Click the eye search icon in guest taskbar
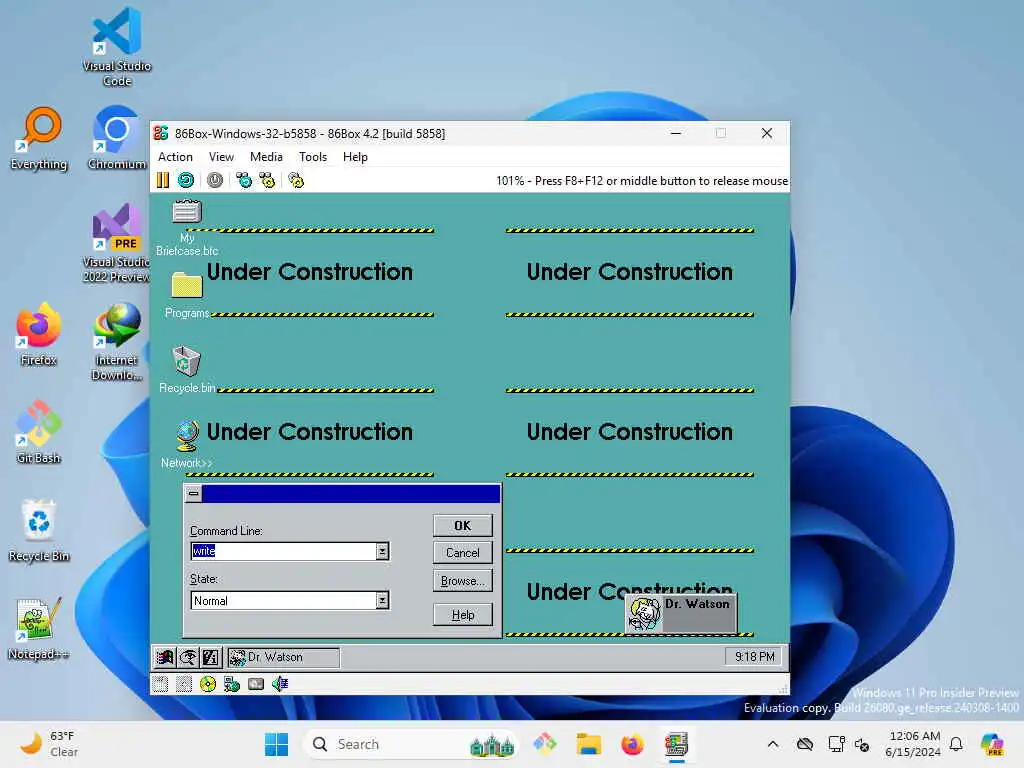 coord(187,657)
